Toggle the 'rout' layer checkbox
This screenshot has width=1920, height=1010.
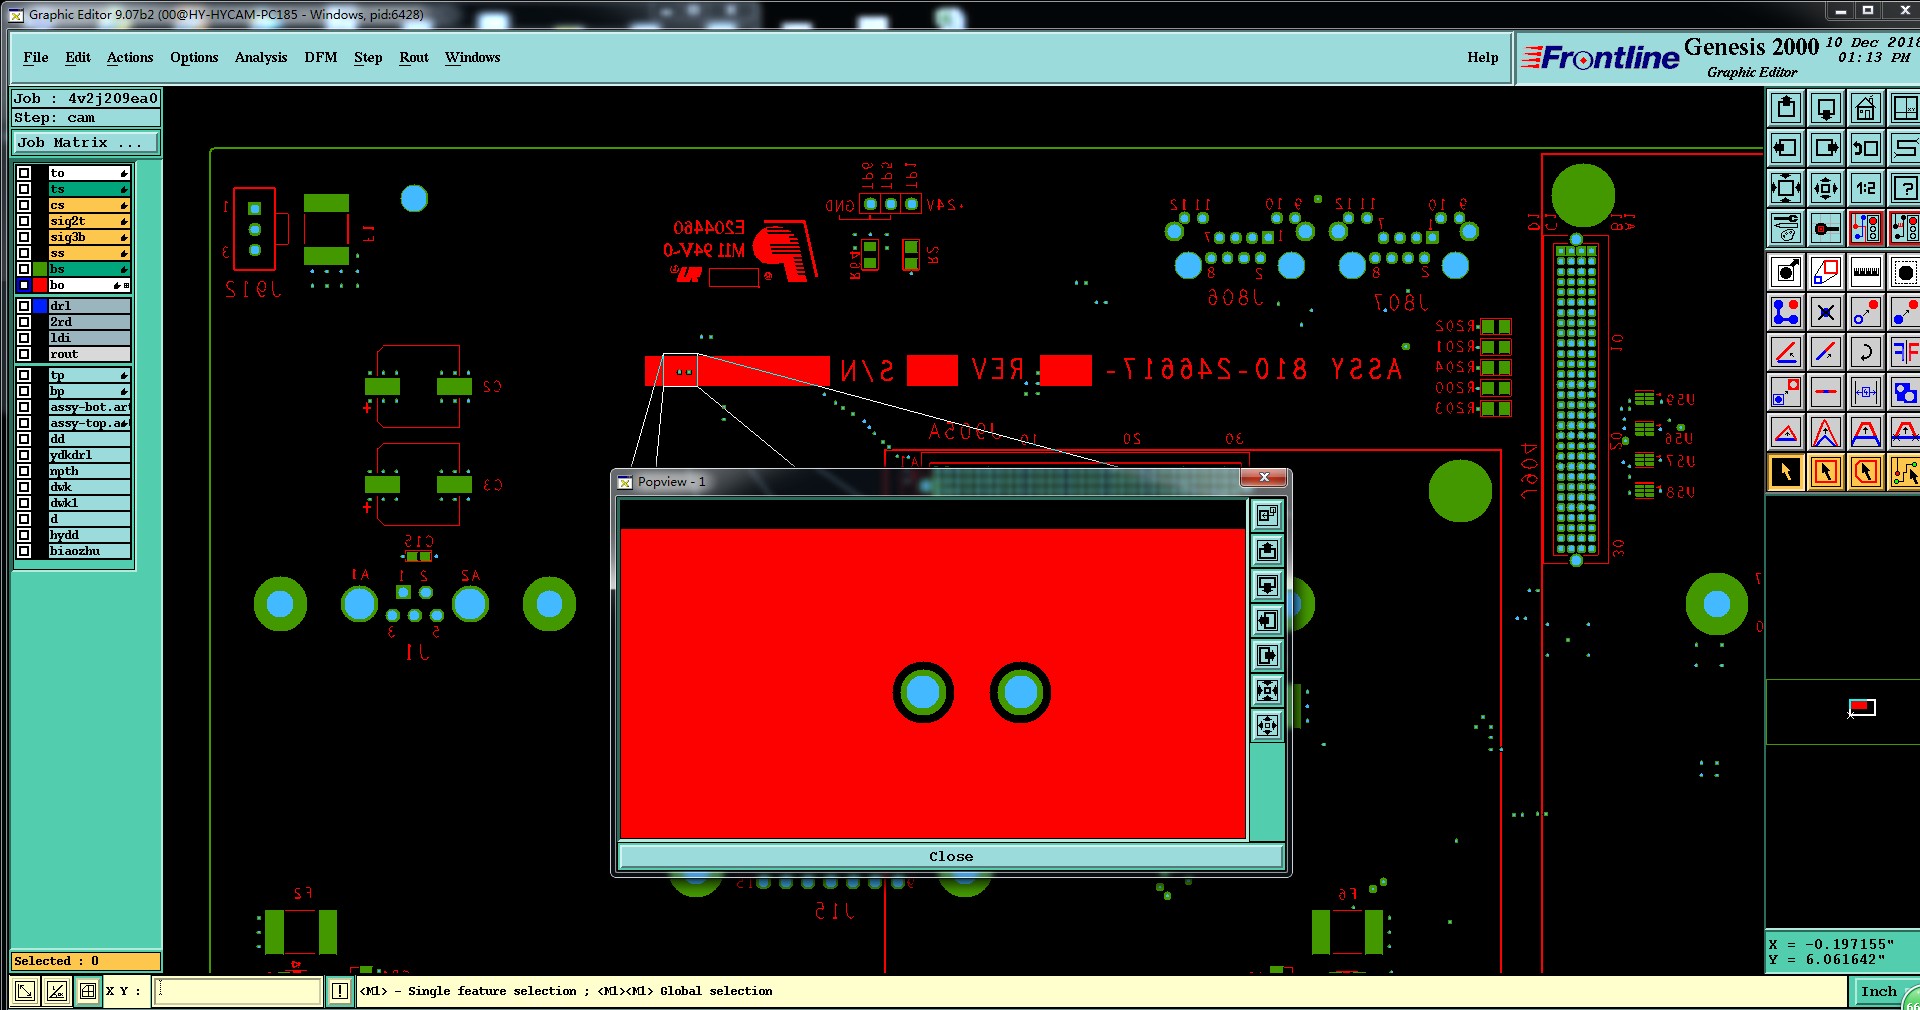coord(24,354)
